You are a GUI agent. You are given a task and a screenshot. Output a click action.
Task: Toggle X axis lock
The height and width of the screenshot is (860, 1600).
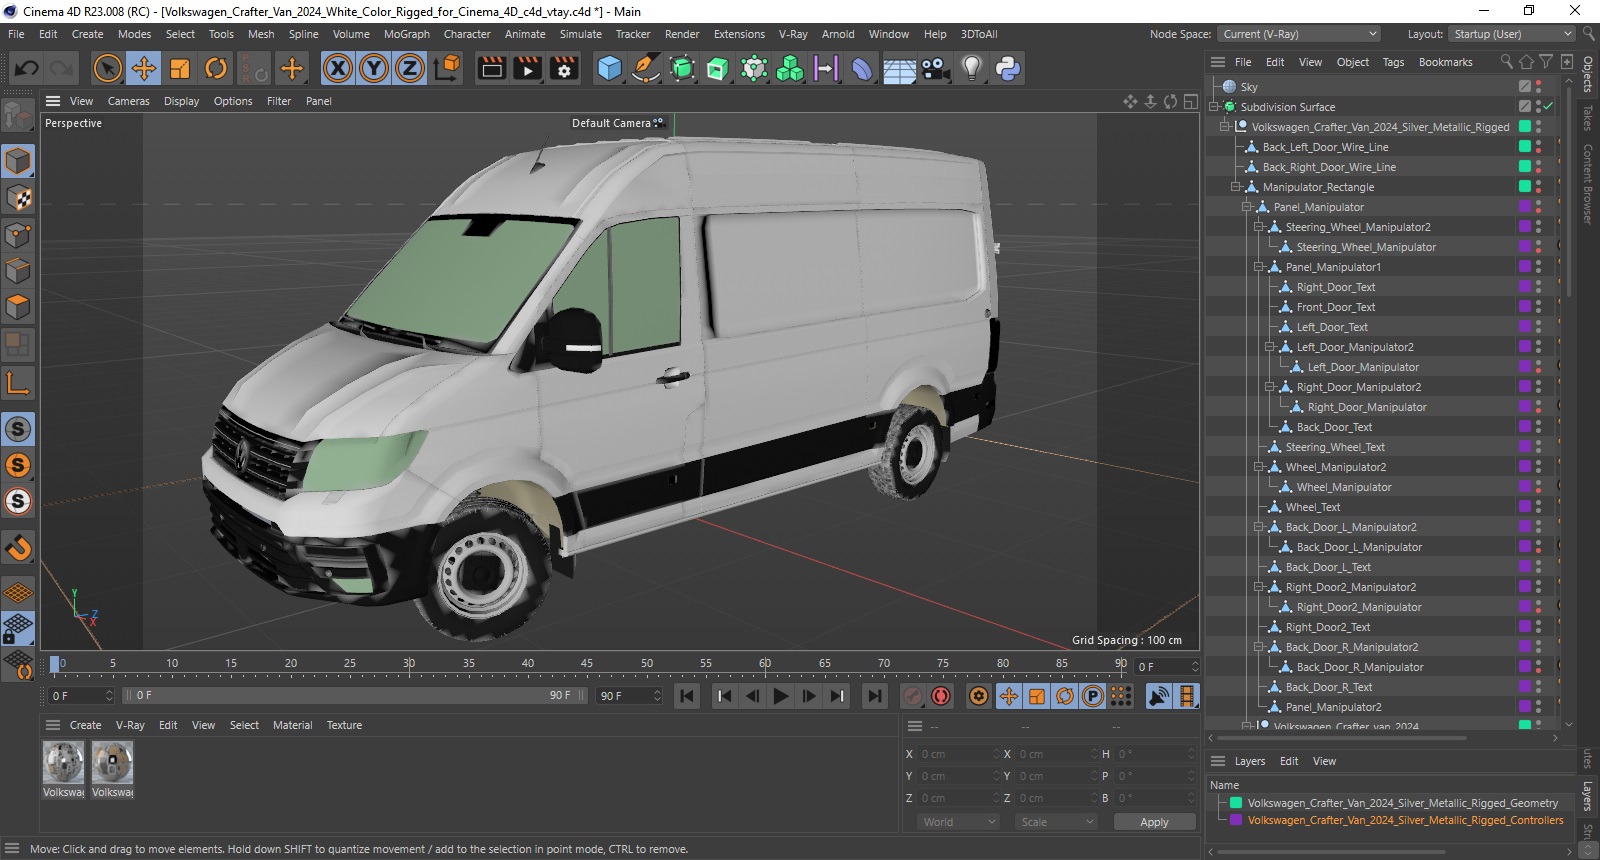point(338,68)
